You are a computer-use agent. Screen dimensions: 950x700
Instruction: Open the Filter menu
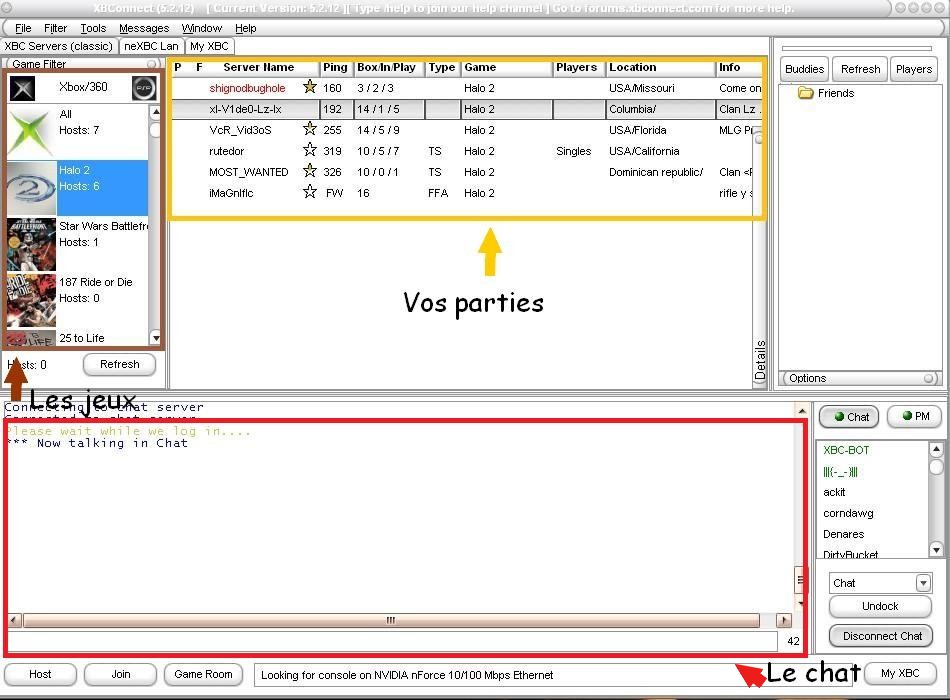tap(55, 28)
